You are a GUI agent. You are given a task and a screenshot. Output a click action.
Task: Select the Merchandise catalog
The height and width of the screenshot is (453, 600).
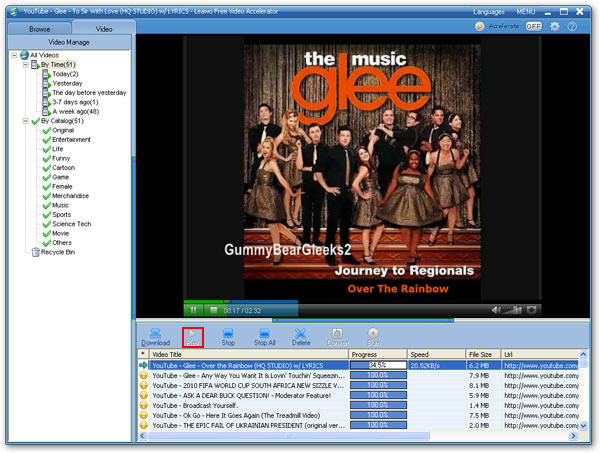click(70, 196)
